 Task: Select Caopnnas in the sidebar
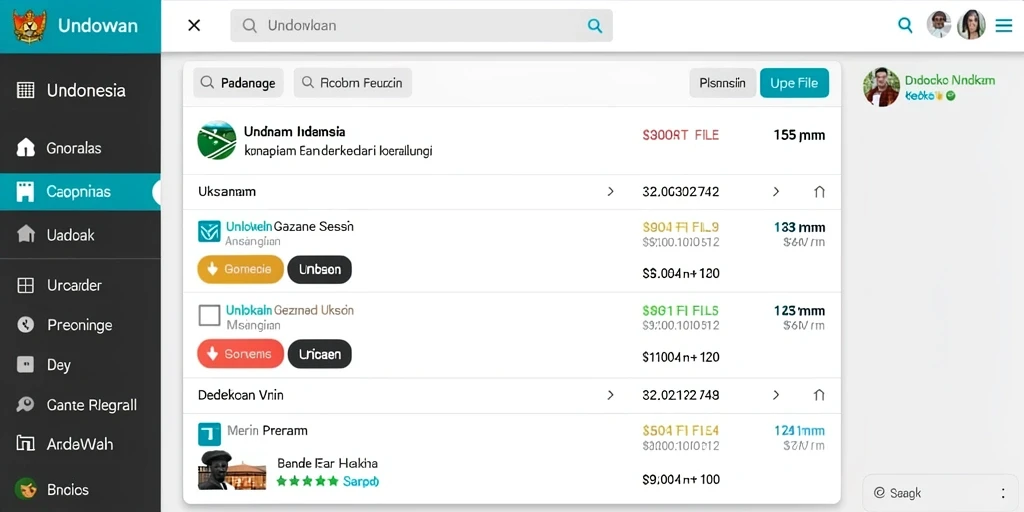[x=80, y=191]
